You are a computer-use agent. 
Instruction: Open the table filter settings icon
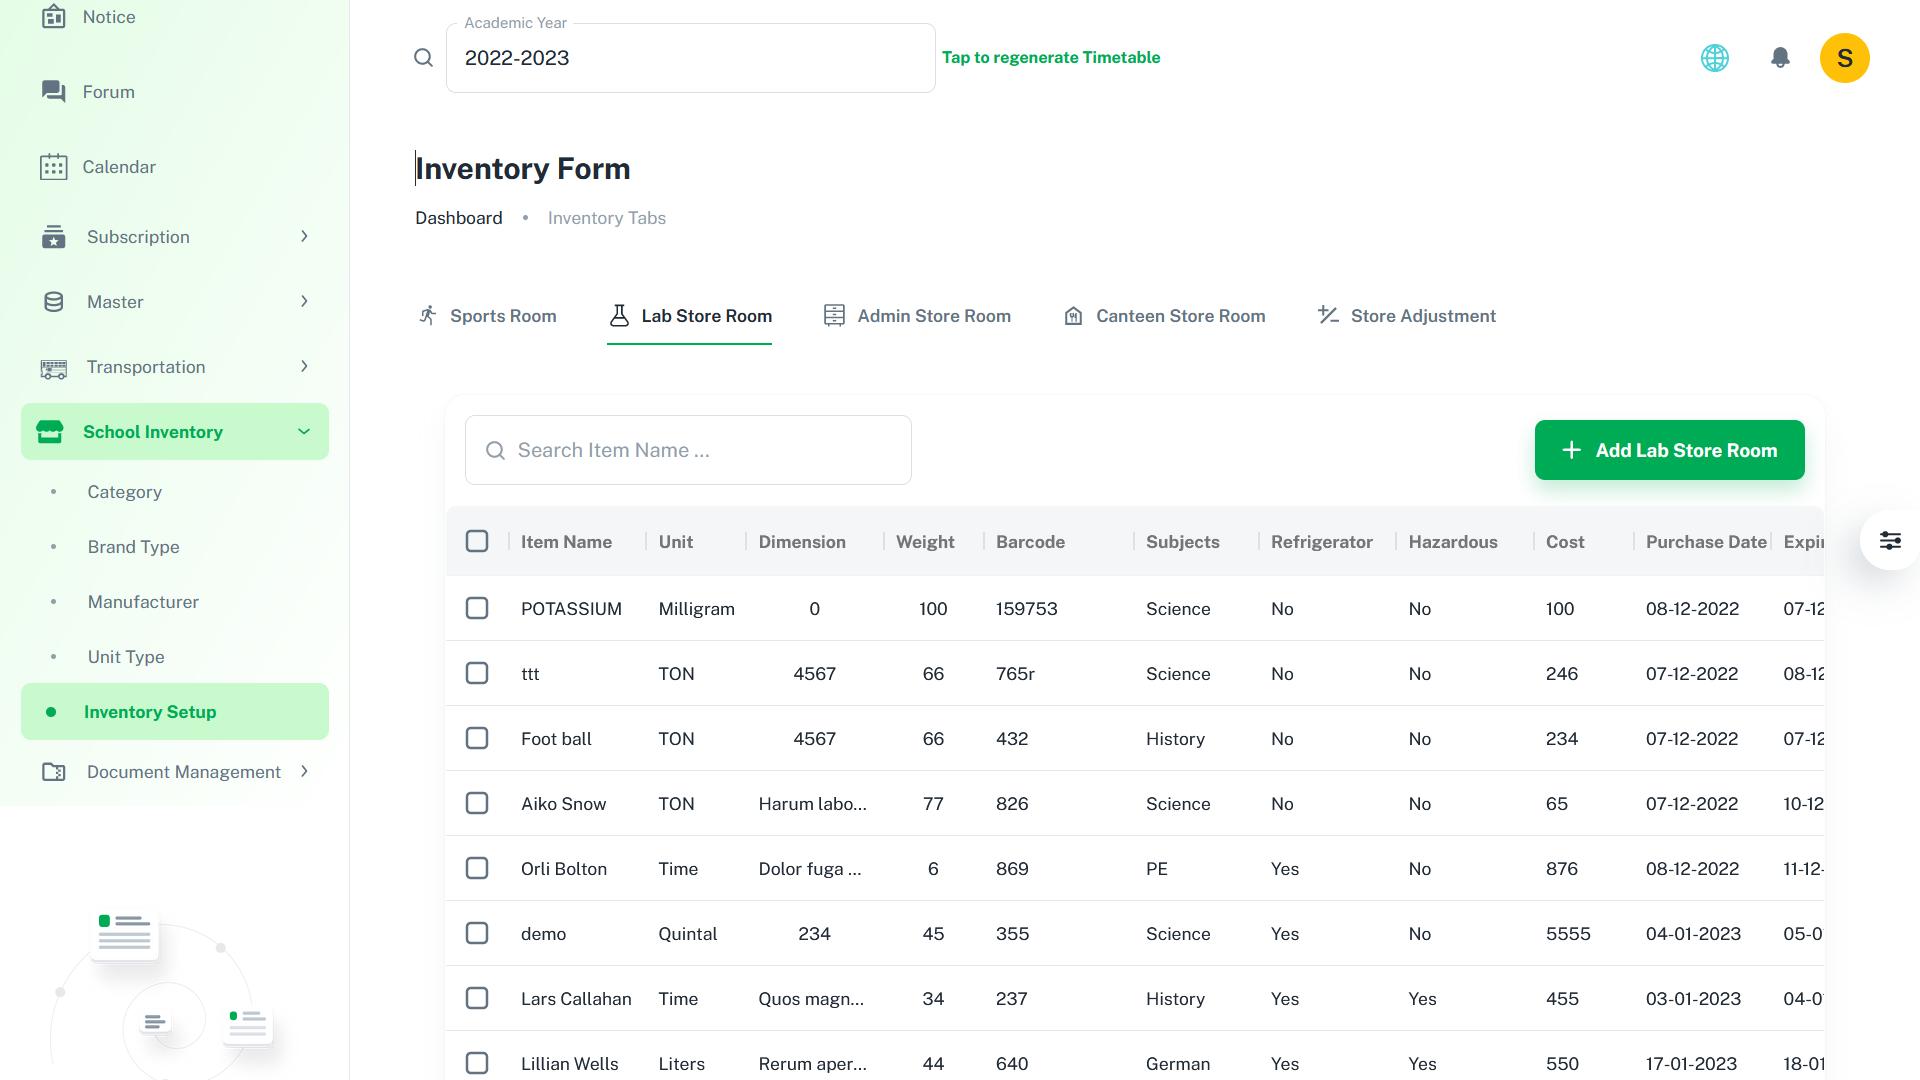pos(1889,541)
